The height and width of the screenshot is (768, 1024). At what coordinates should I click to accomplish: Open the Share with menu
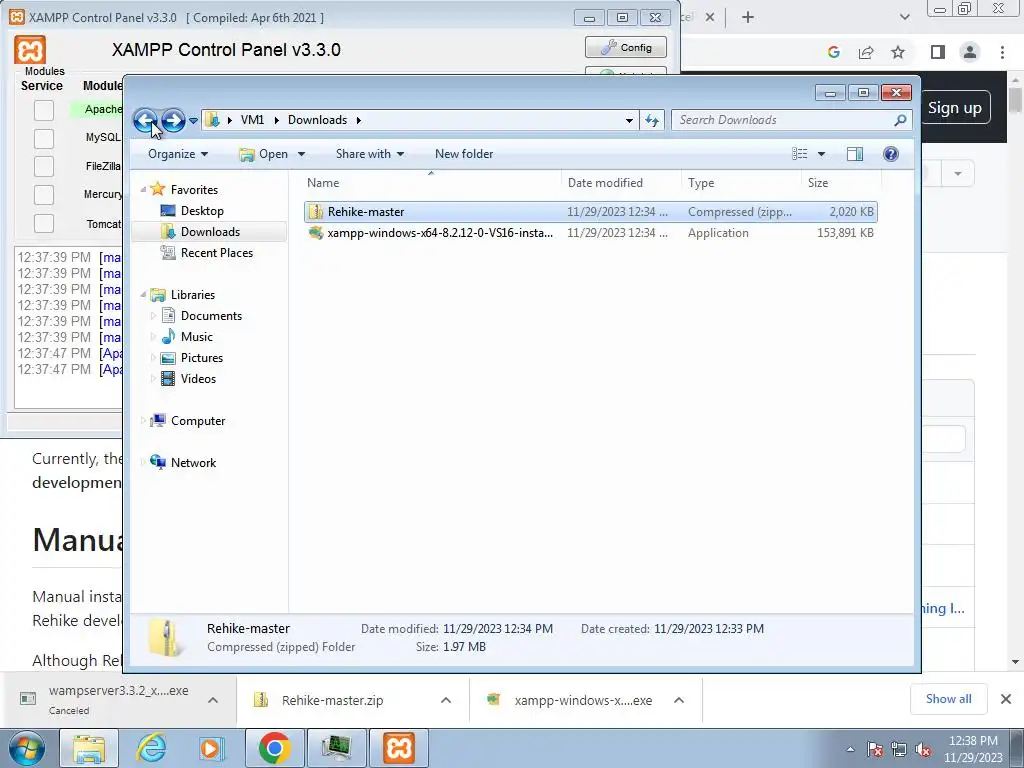pos(370,154)
